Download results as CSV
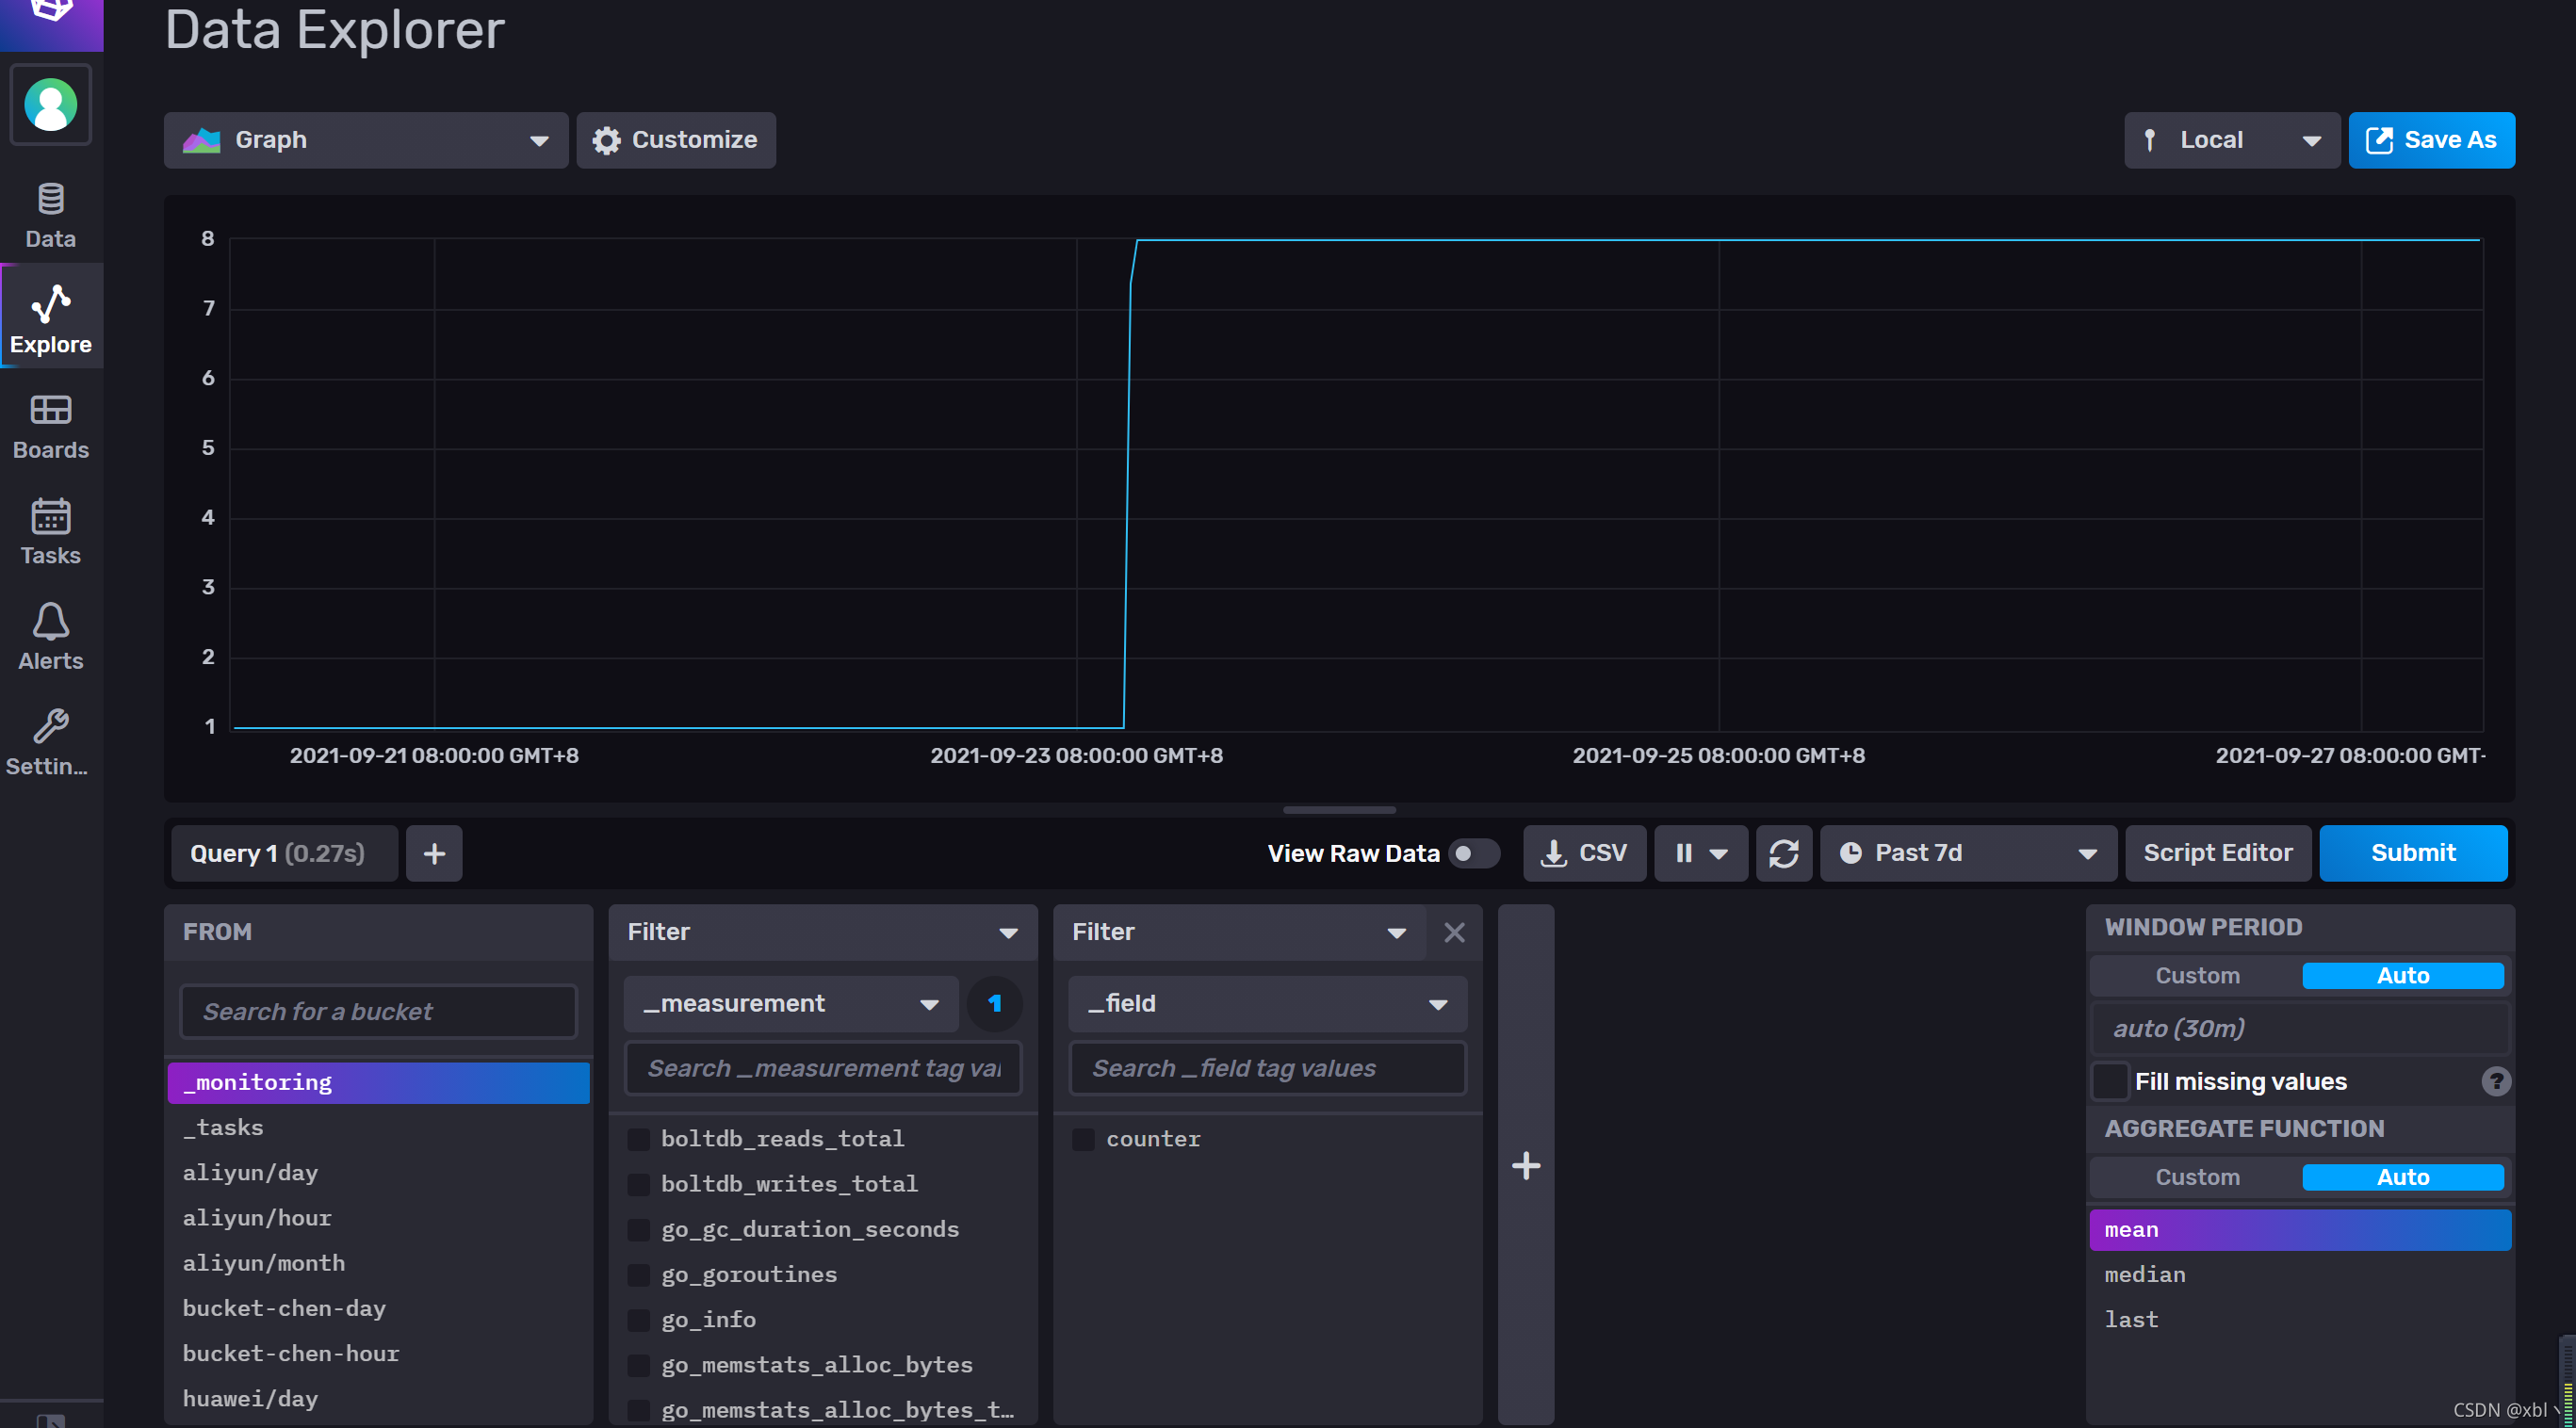Image resolution: width=2576 pixels, height=1428 pixels. [x=1585, y=853]
